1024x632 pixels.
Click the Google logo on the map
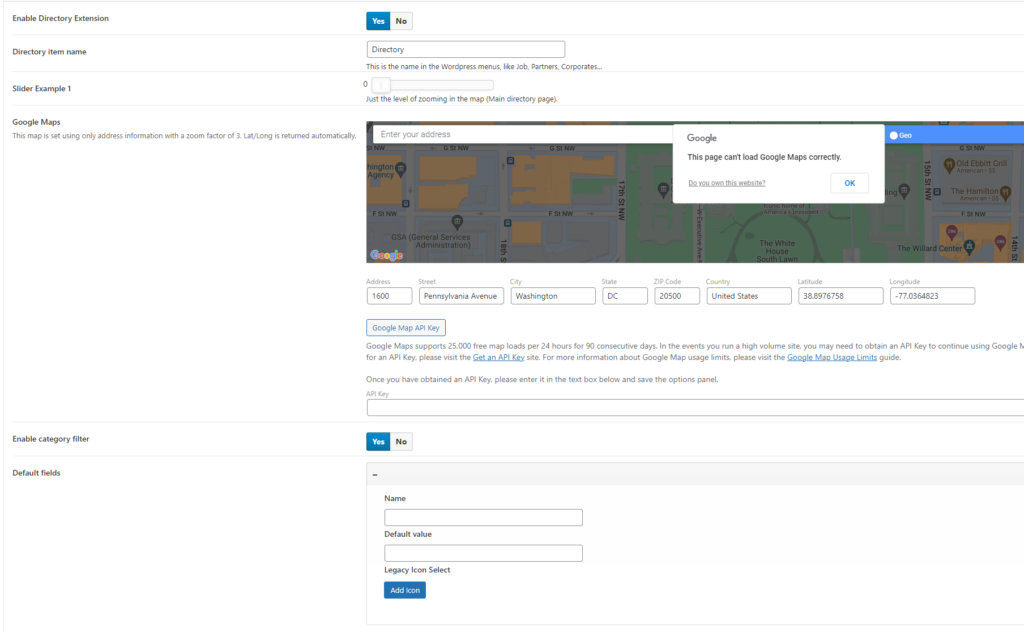[x=387, y=255]
